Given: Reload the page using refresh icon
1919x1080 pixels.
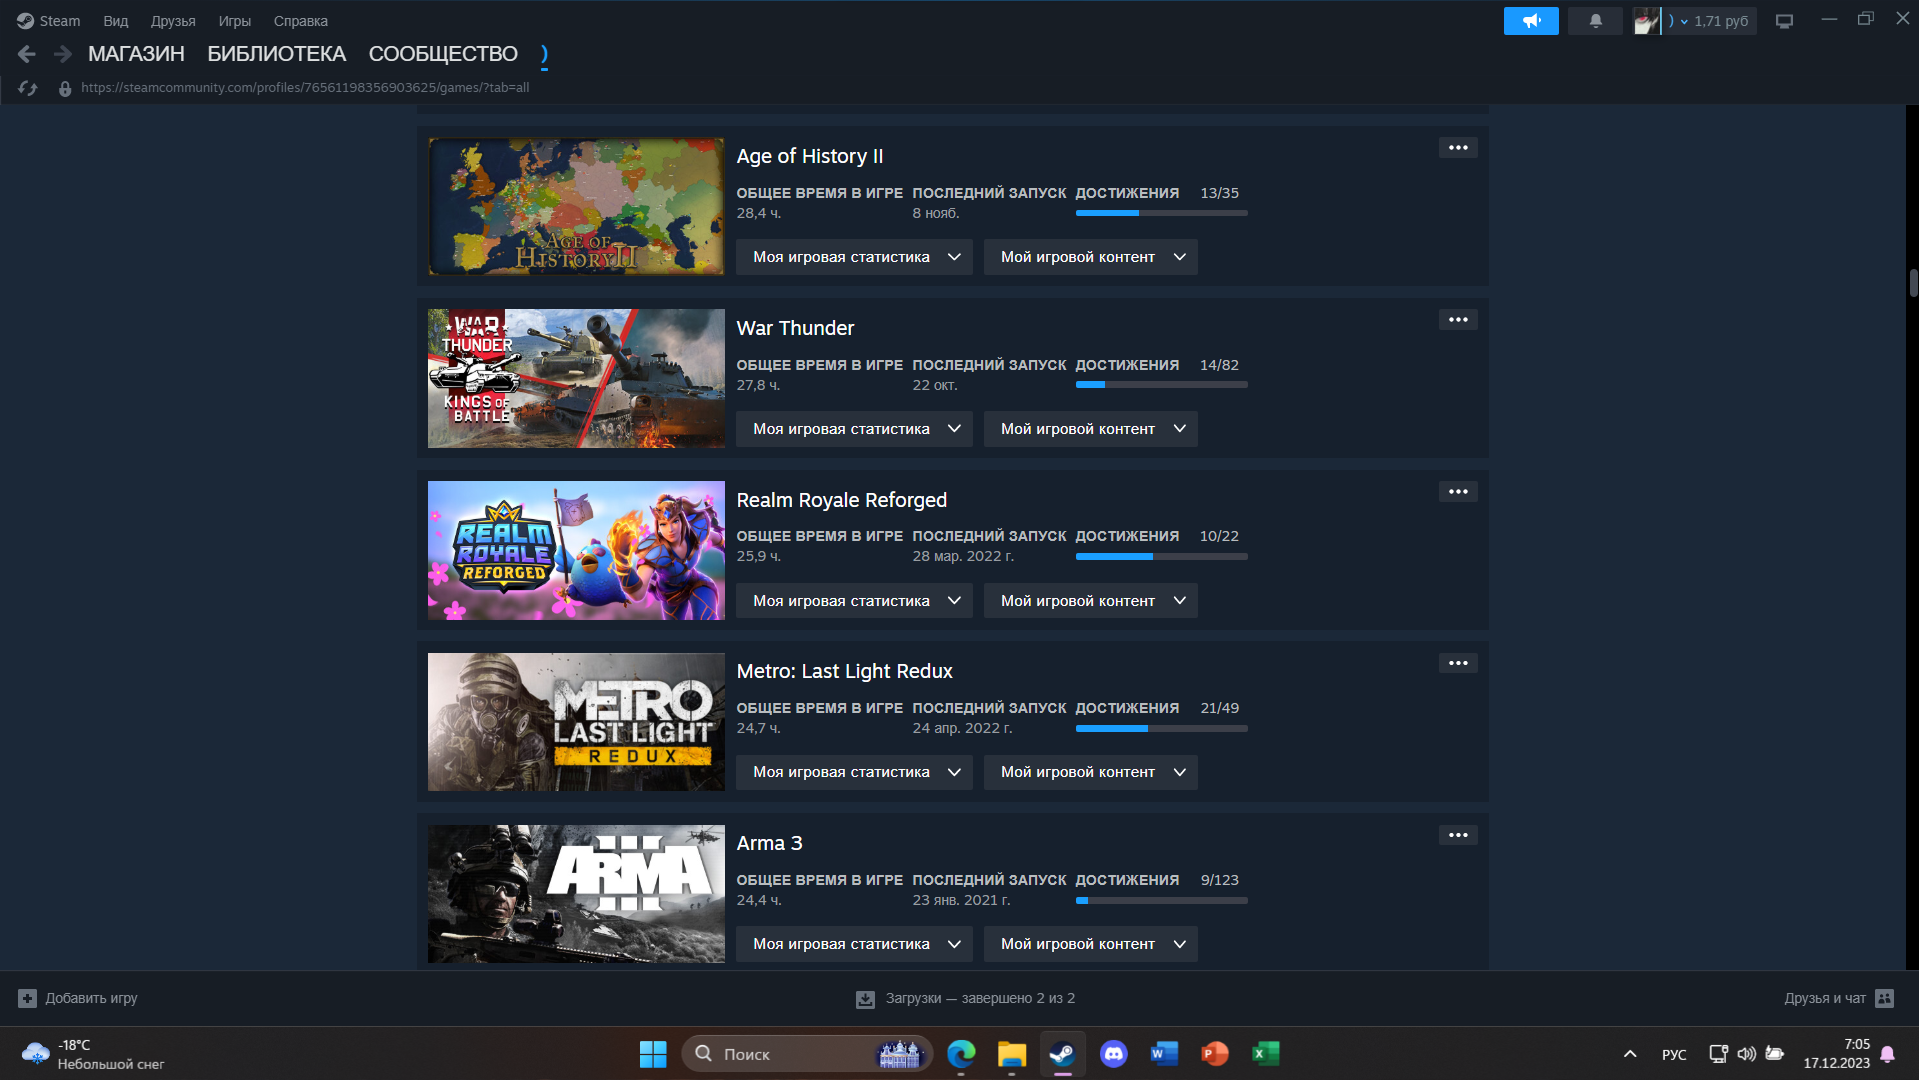Looking at the screenshot, I should [27, 88].
